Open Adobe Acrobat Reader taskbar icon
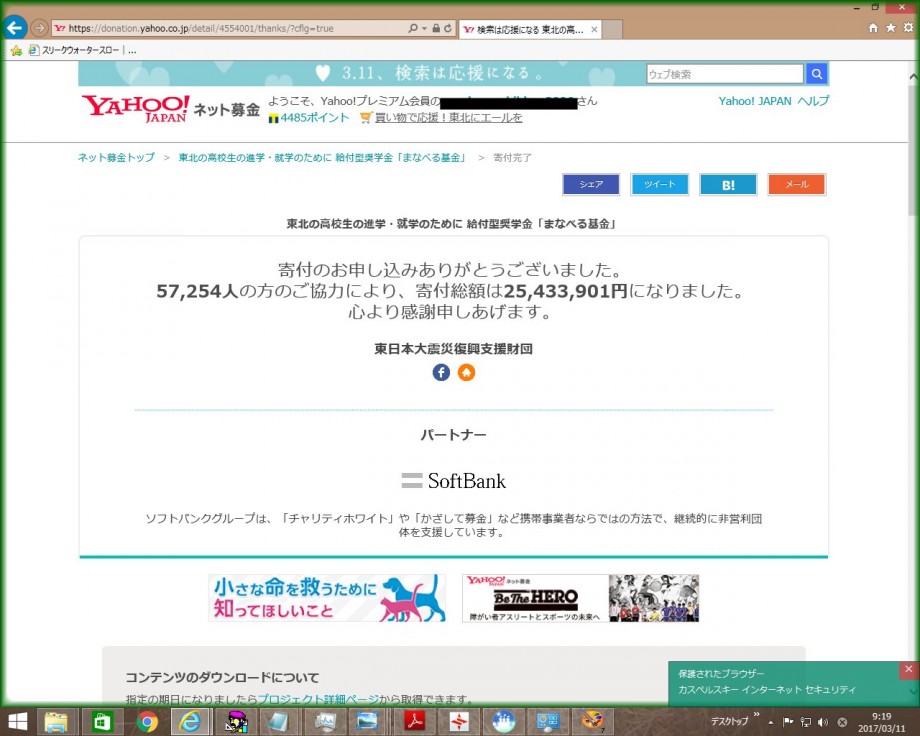 [x=415, y=721]
